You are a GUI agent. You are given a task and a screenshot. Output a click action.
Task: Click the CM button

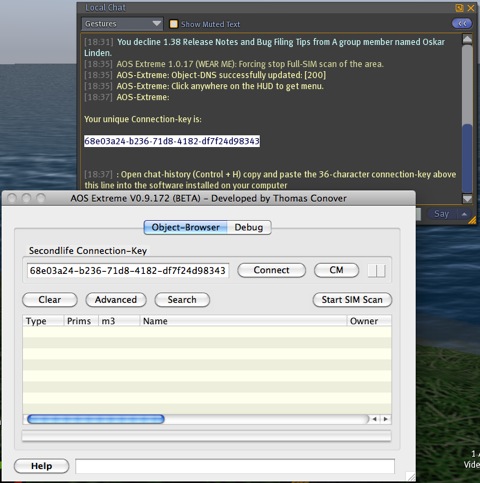336,270
